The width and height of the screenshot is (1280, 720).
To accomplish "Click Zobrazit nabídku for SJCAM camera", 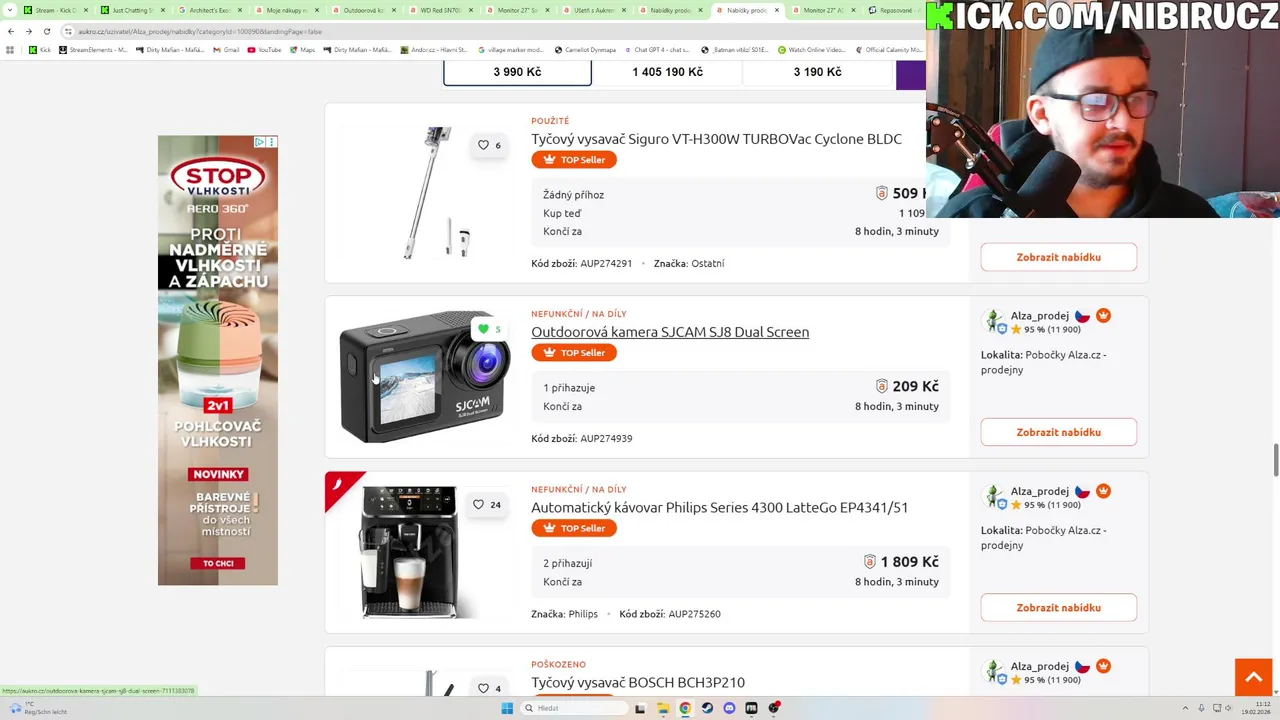I will tap(1058, 432).
